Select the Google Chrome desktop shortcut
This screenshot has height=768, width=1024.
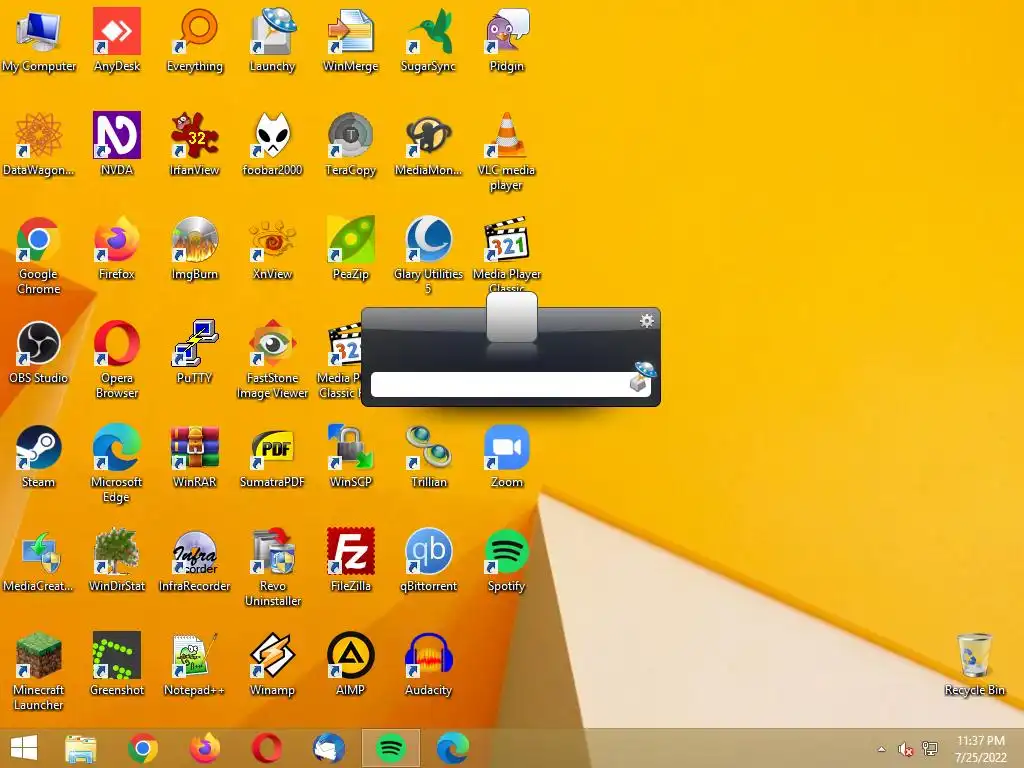coord(39,255)
